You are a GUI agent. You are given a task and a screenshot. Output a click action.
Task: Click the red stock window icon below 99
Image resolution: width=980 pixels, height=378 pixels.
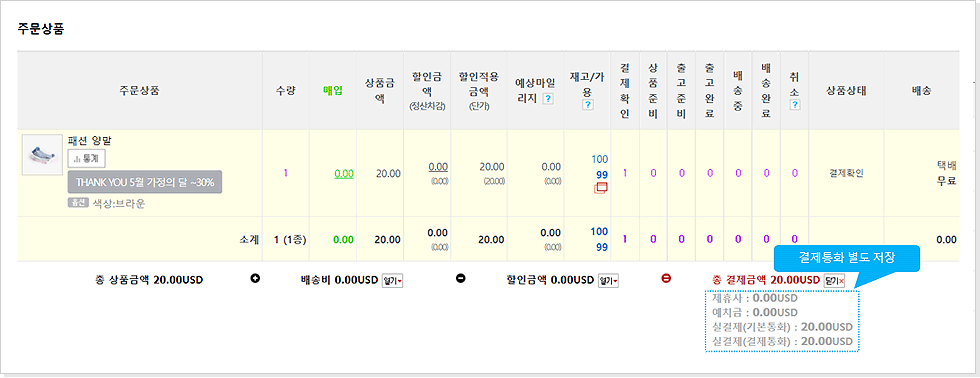point(601,188)
